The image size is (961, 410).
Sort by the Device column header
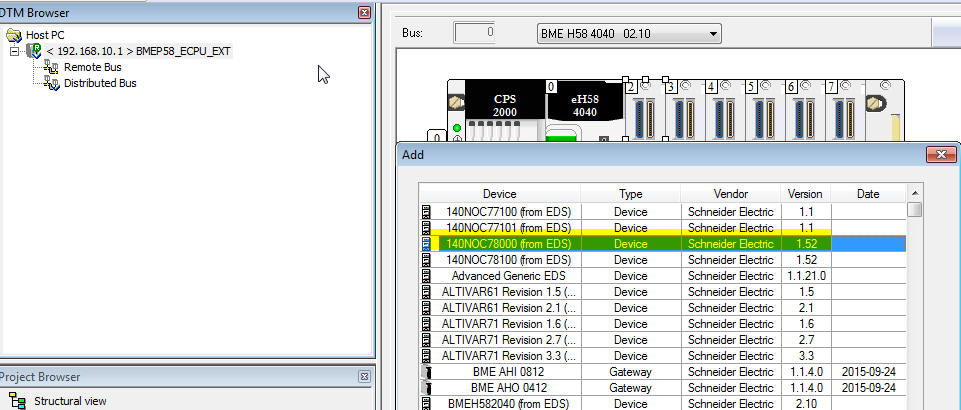coord(499,194)
